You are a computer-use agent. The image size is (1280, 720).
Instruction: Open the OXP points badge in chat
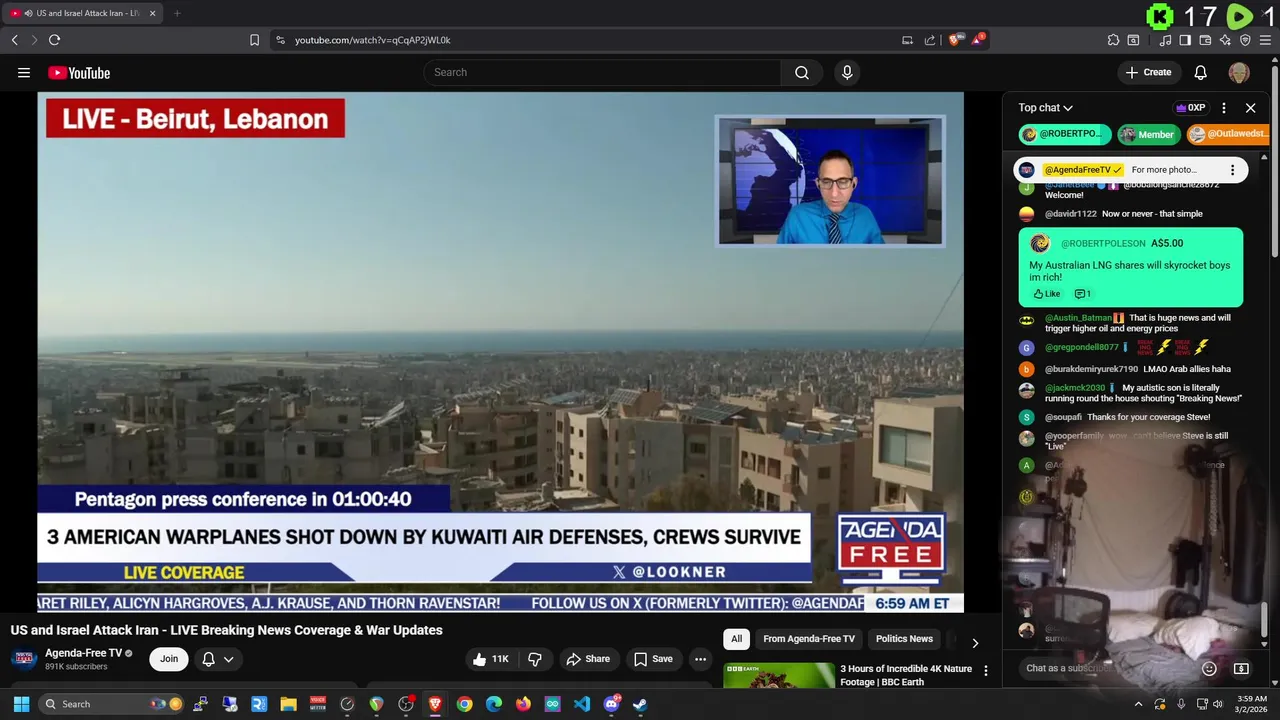pos(1191,108)
